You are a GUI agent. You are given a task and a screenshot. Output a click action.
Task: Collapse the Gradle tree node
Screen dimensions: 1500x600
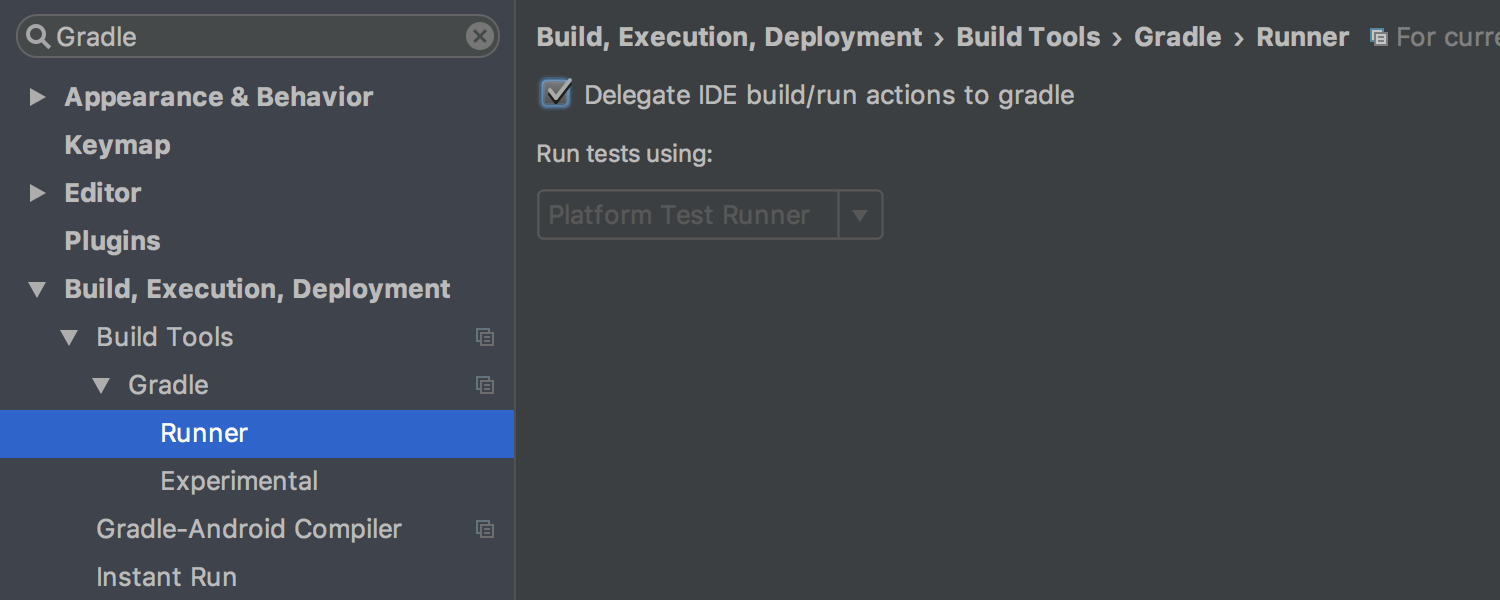tap(101, 386)
